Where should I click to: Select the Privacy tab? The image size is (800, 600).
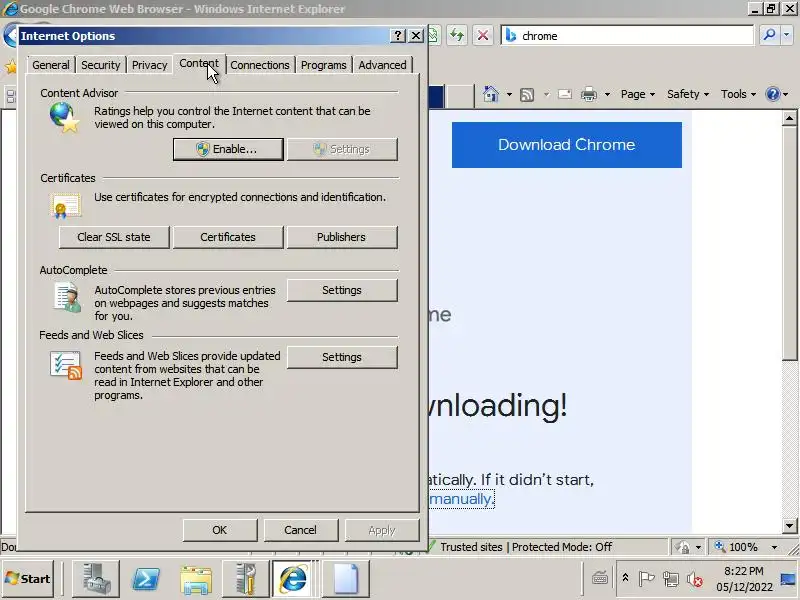[x=149, y=65]
